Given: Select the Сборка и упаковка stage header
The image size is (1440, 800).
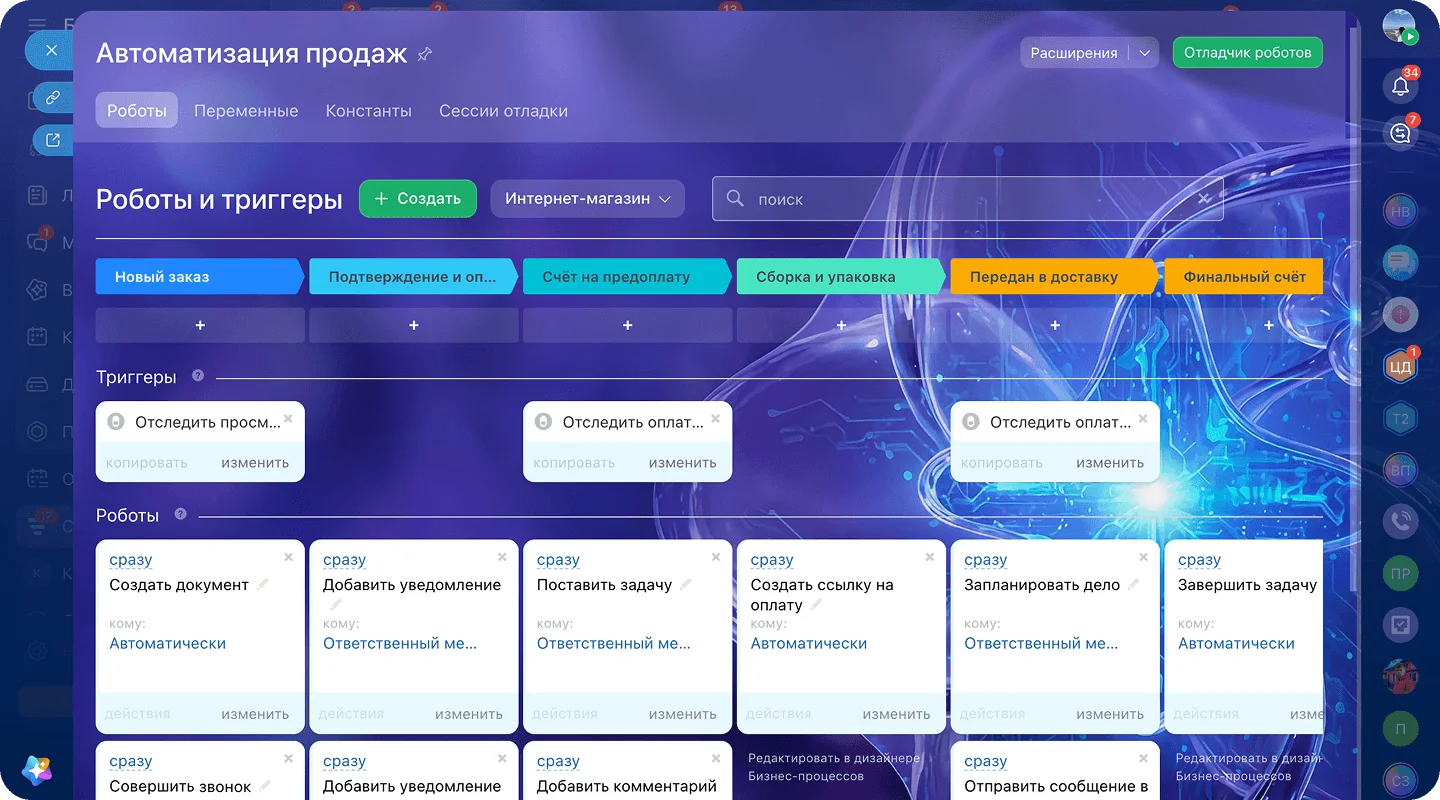Looking at the screenshot, I should click(840, 277).
